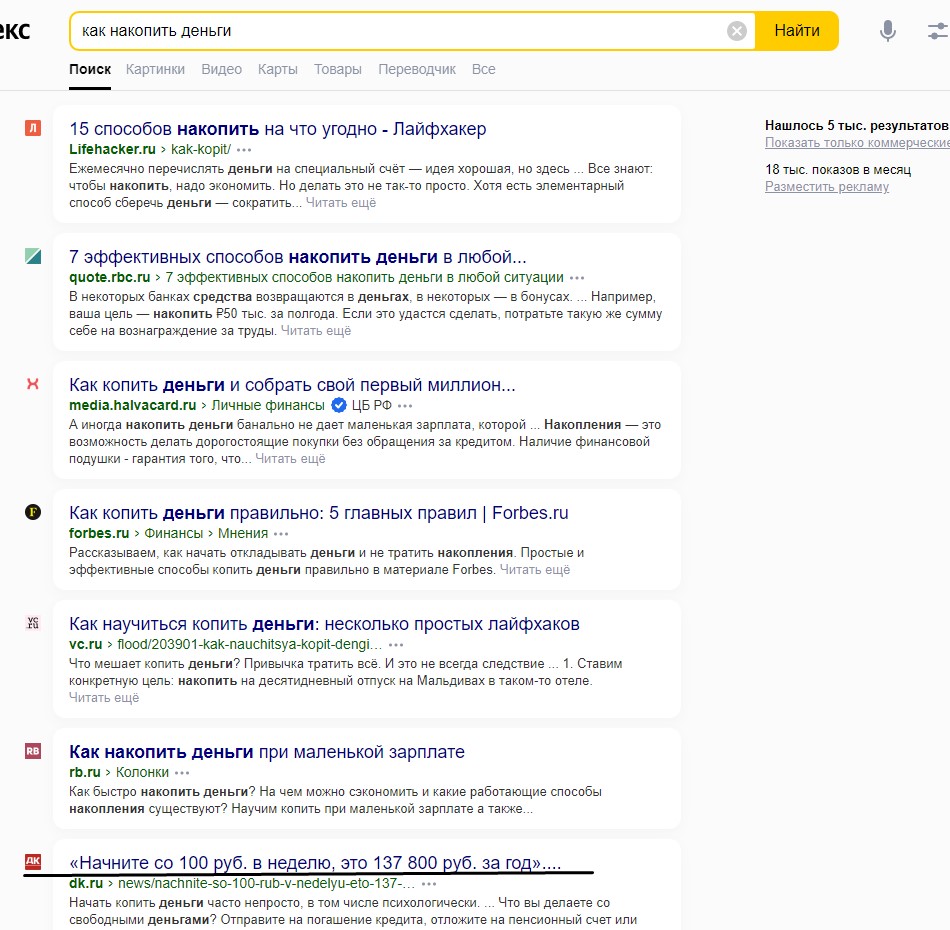Click the 'Личные финансы' breadcrumb
Viewport: 950px width, 930px height.
tap(268, 405)
